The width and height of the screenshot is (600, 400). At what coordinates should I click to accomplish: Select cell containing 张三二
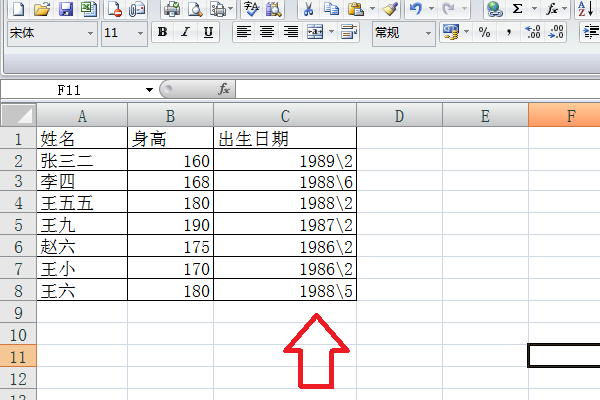pyautogui.click(x=82, y=160)
